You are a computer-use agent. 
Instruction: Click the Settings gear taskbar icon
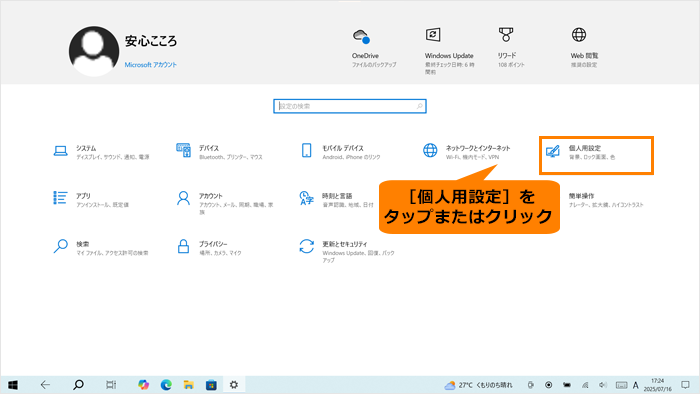coord(234,385)
